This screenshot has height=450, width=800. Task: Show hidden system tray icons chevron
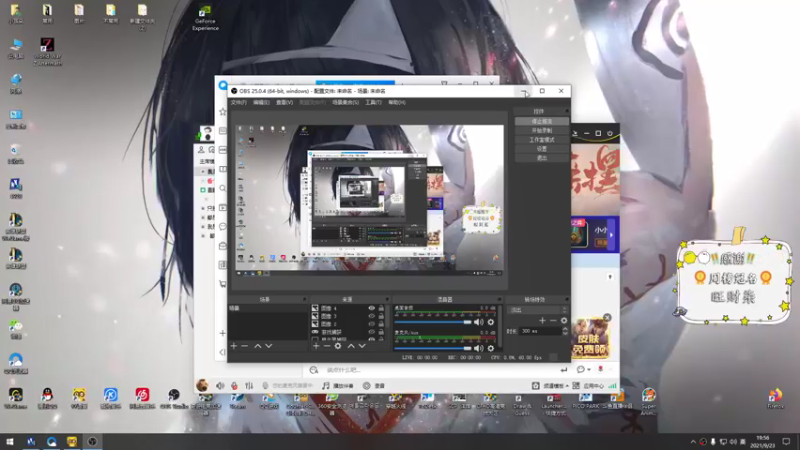pos(693,442)
